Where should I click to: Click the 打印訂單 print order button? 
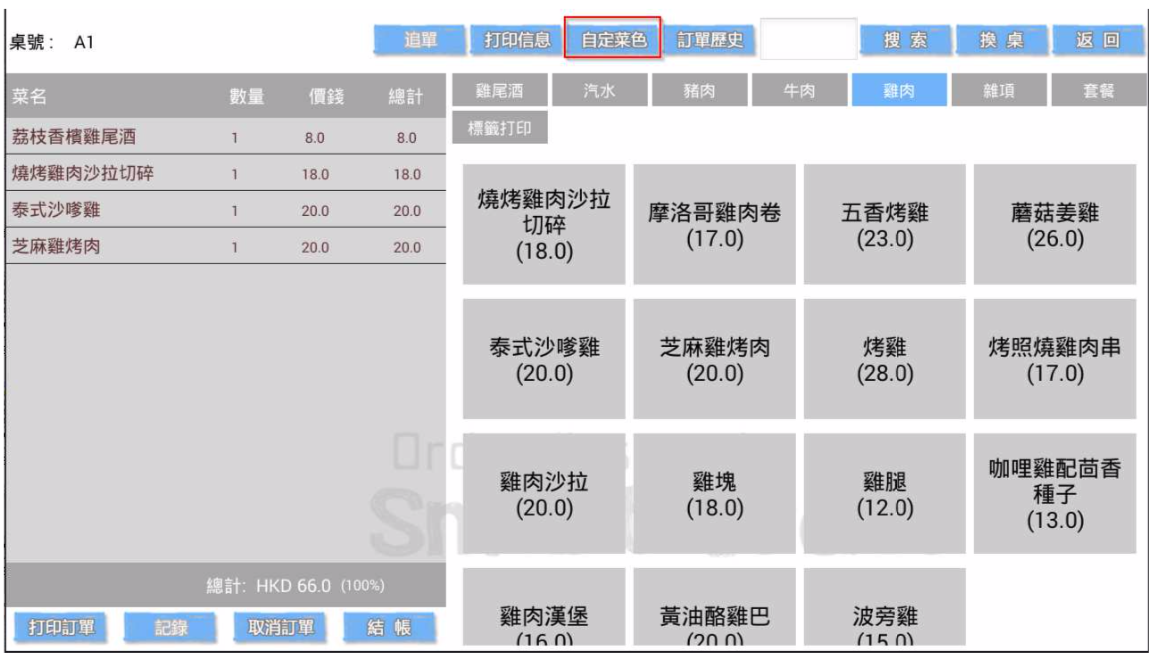(61, 627)
